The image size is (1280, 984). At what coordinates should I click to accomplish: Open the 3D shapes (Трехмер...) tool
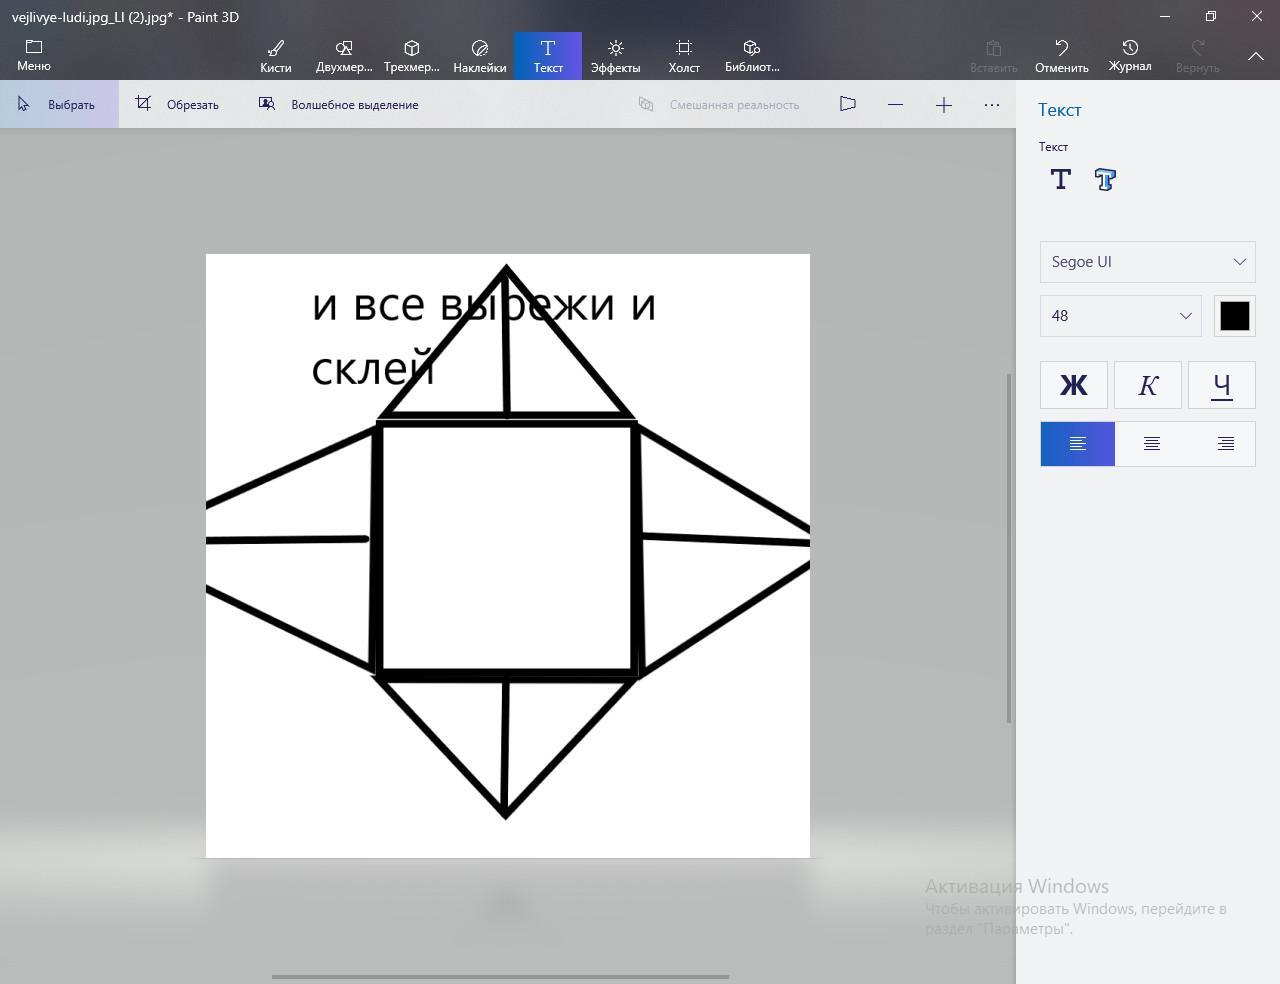(x=411, y=56)
